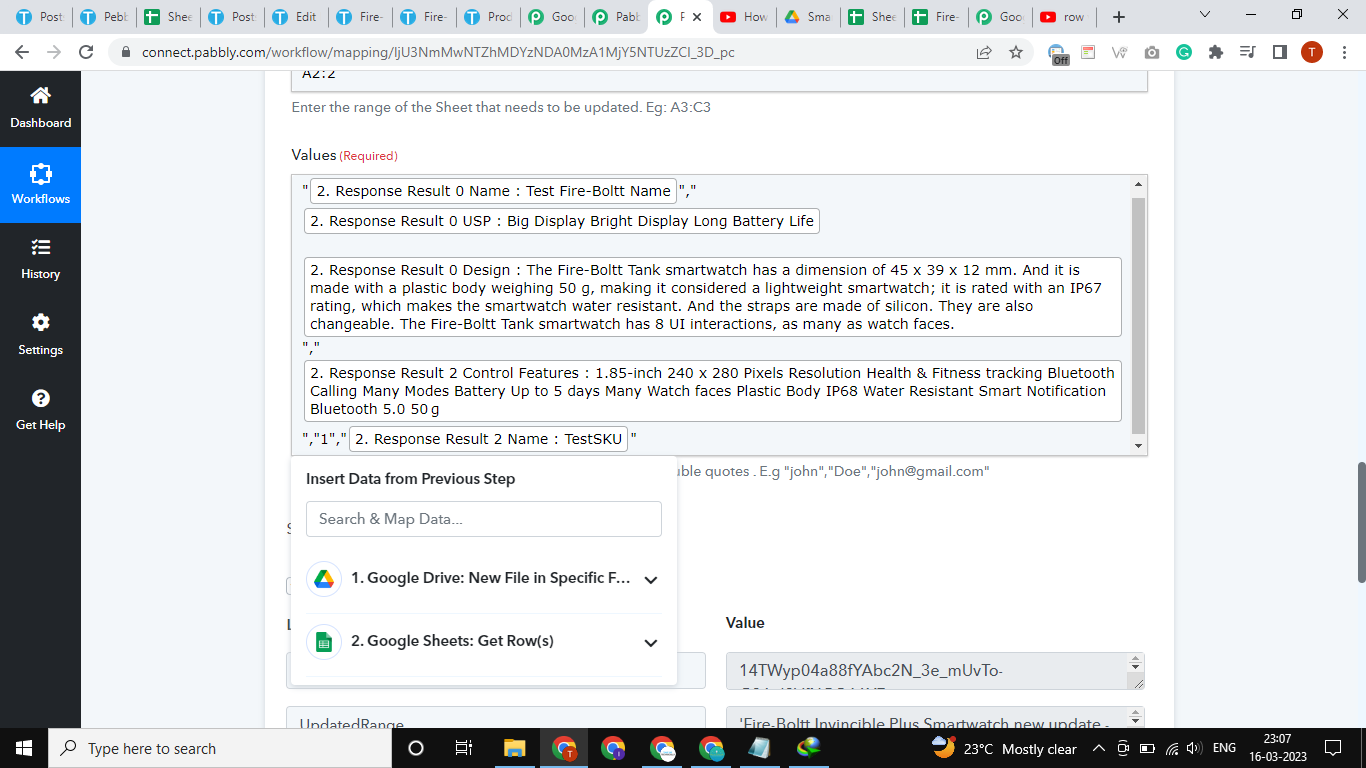
Task: Close the active Pabbly browser tab
Action: (x=697, y=17)
